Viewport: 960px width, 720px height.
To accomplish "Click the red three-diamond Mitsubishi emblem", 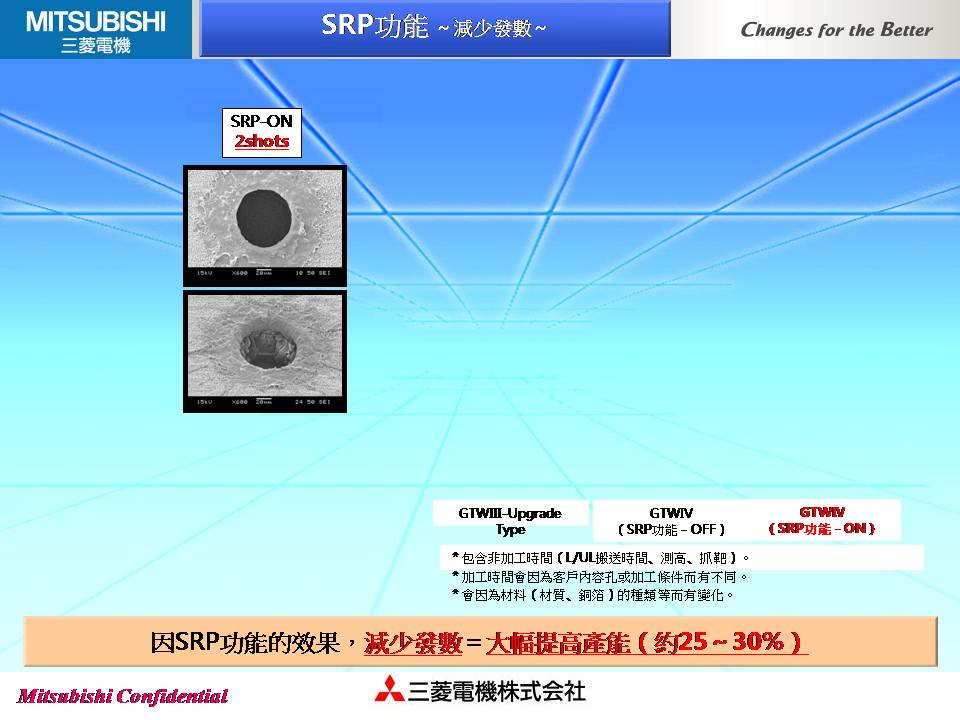I will click(x=389, y=689).
